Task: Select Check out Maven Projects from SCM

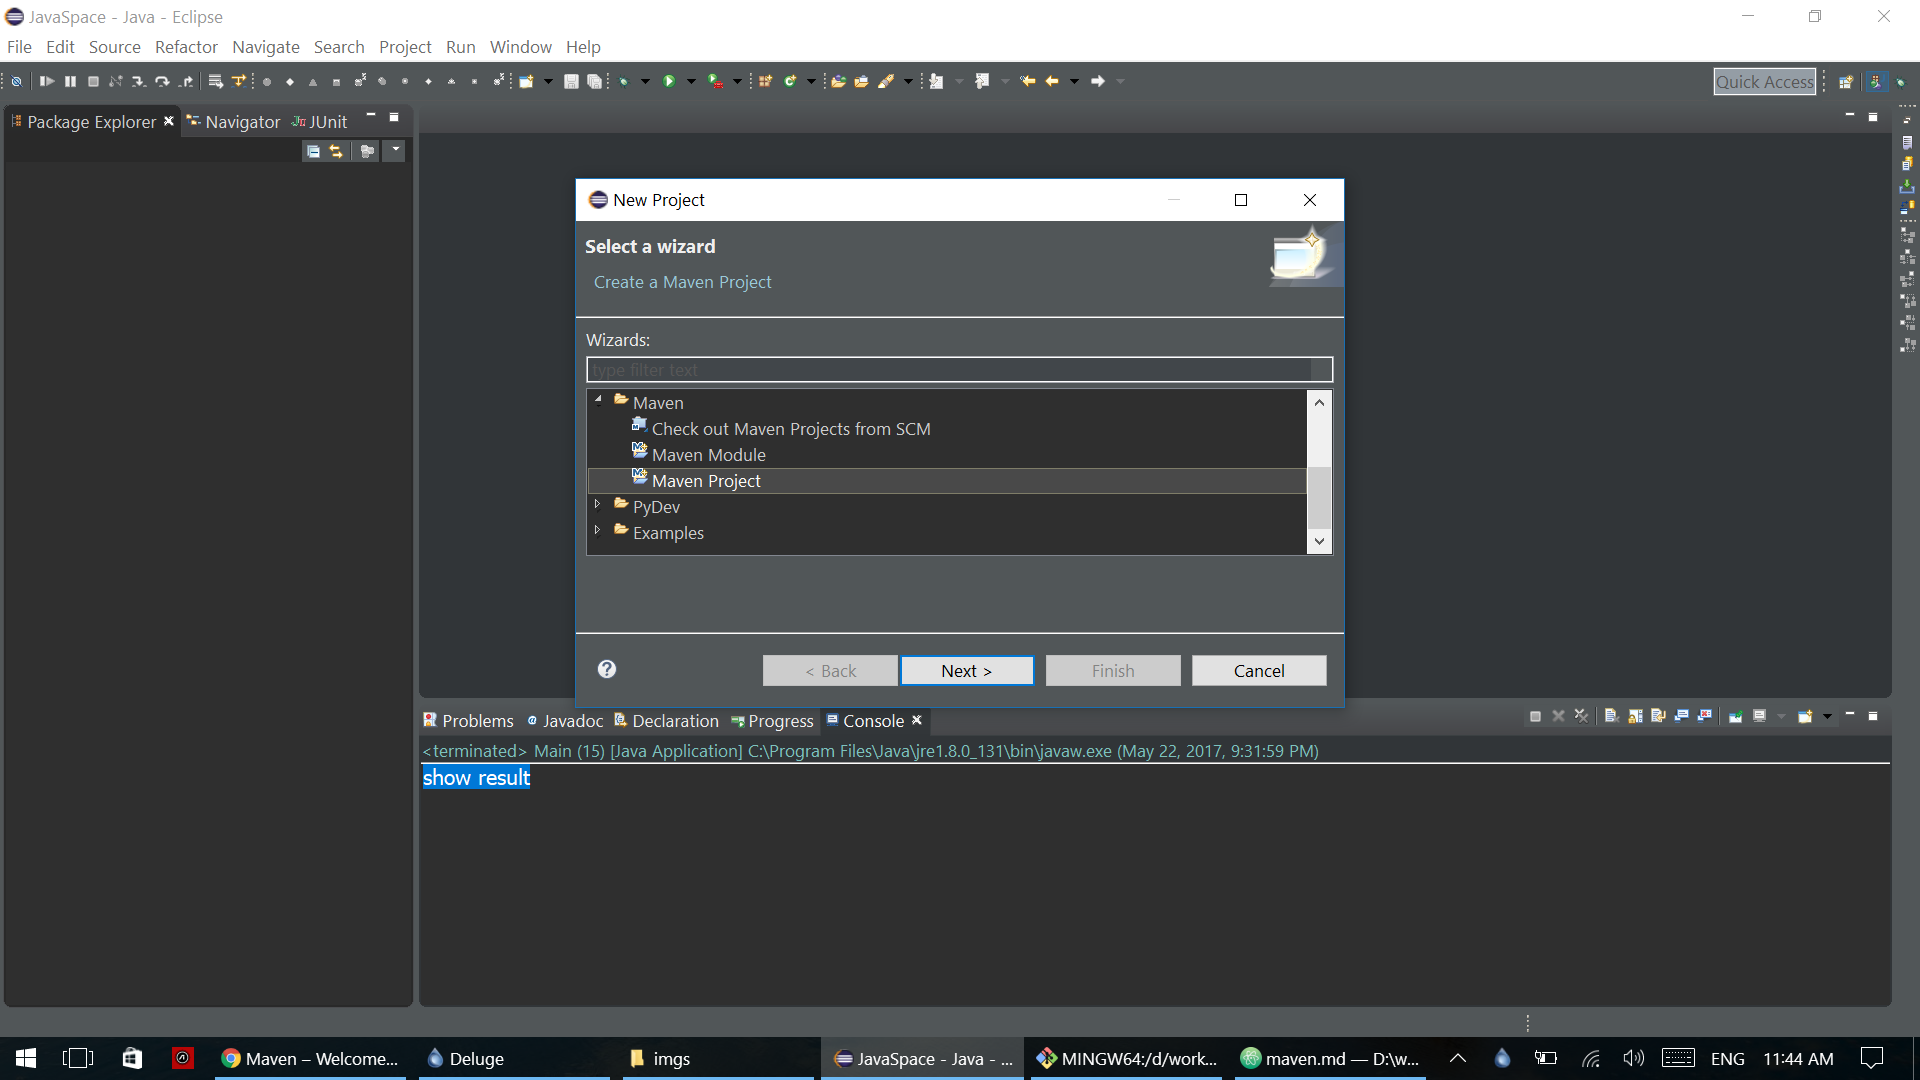Action: click(x=790, y=429)
